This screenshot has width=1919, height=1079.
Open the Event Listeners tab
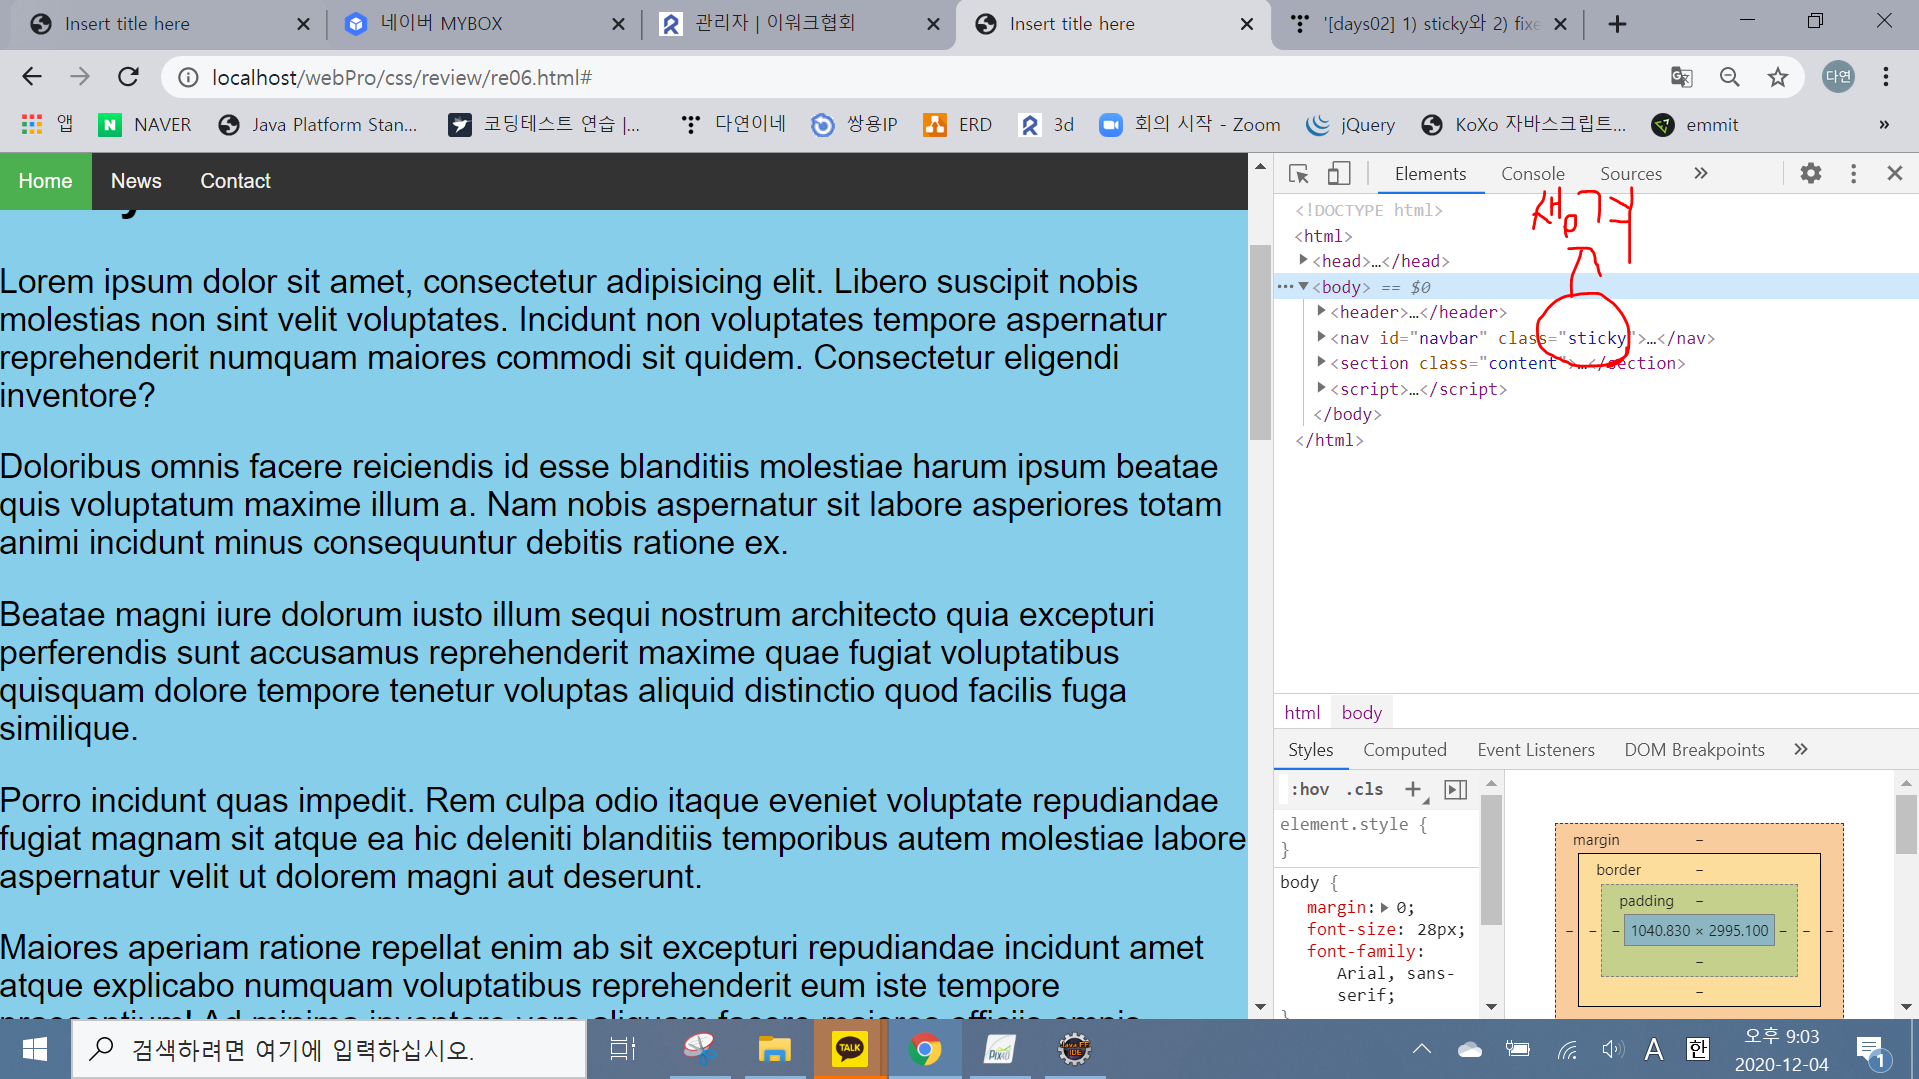[1535, 749]
